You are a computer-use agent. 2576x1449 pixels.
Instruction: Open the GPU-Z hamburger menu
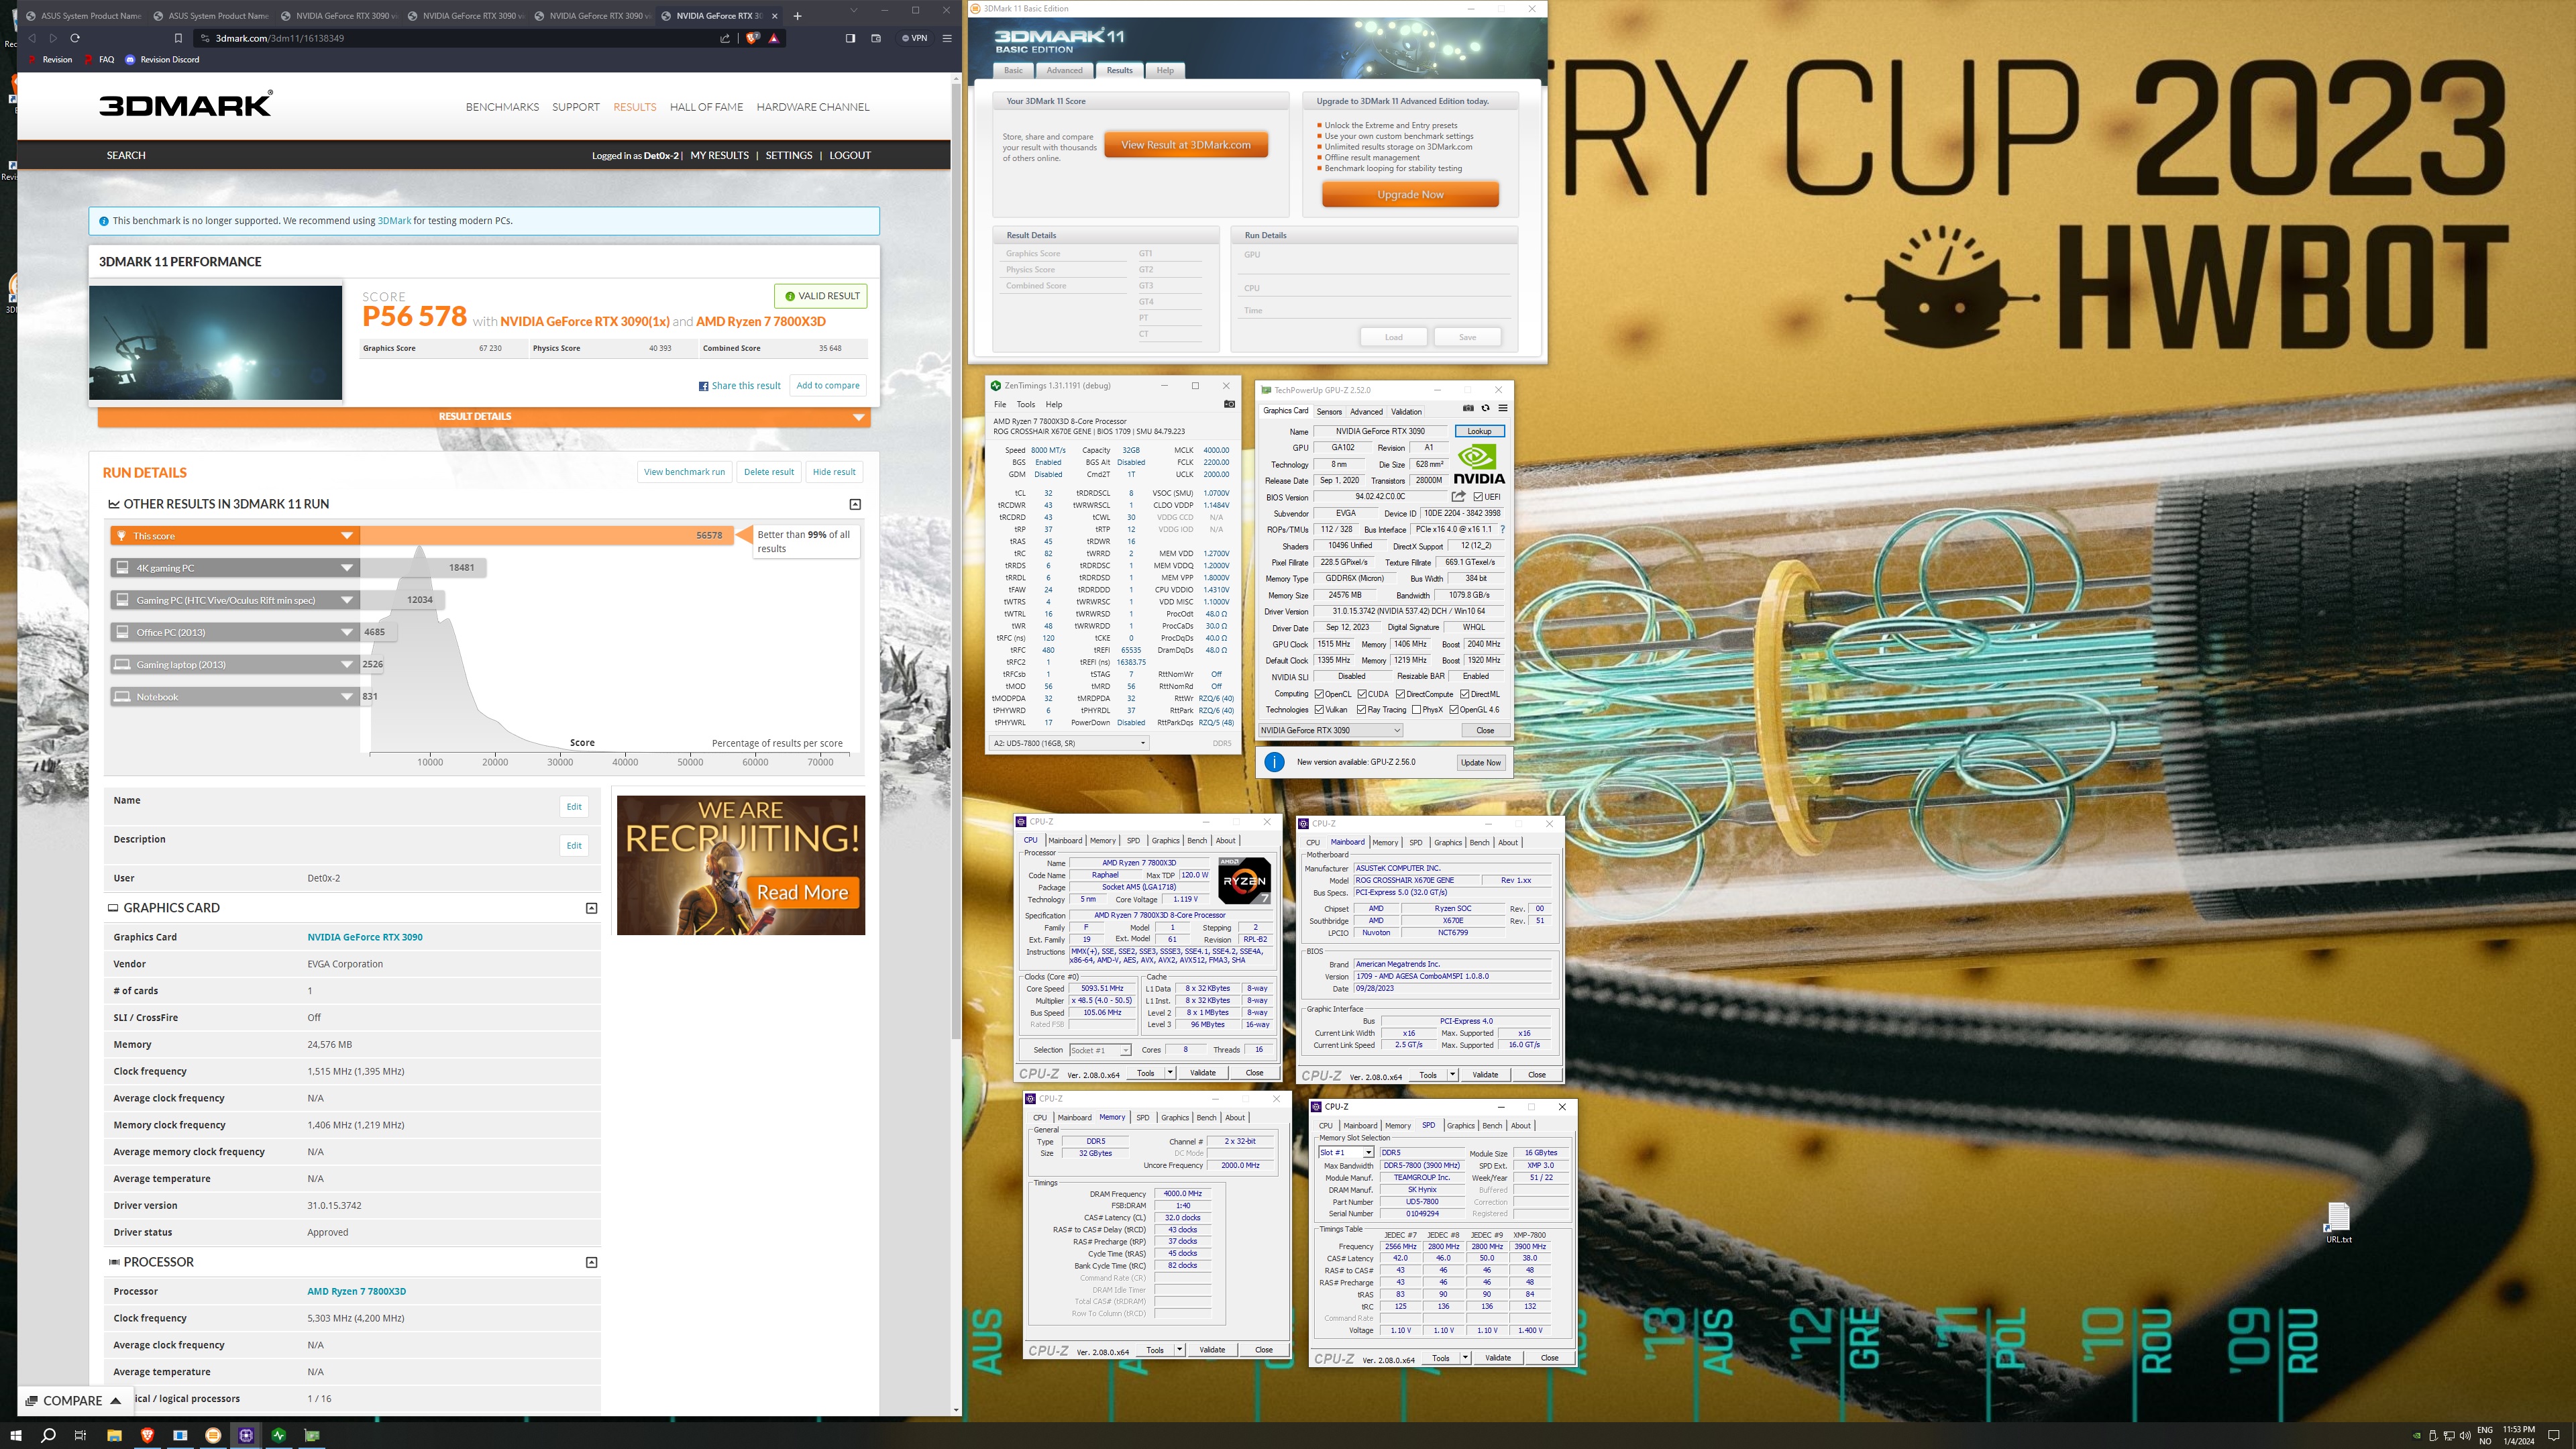click(x=1502, y=408)
